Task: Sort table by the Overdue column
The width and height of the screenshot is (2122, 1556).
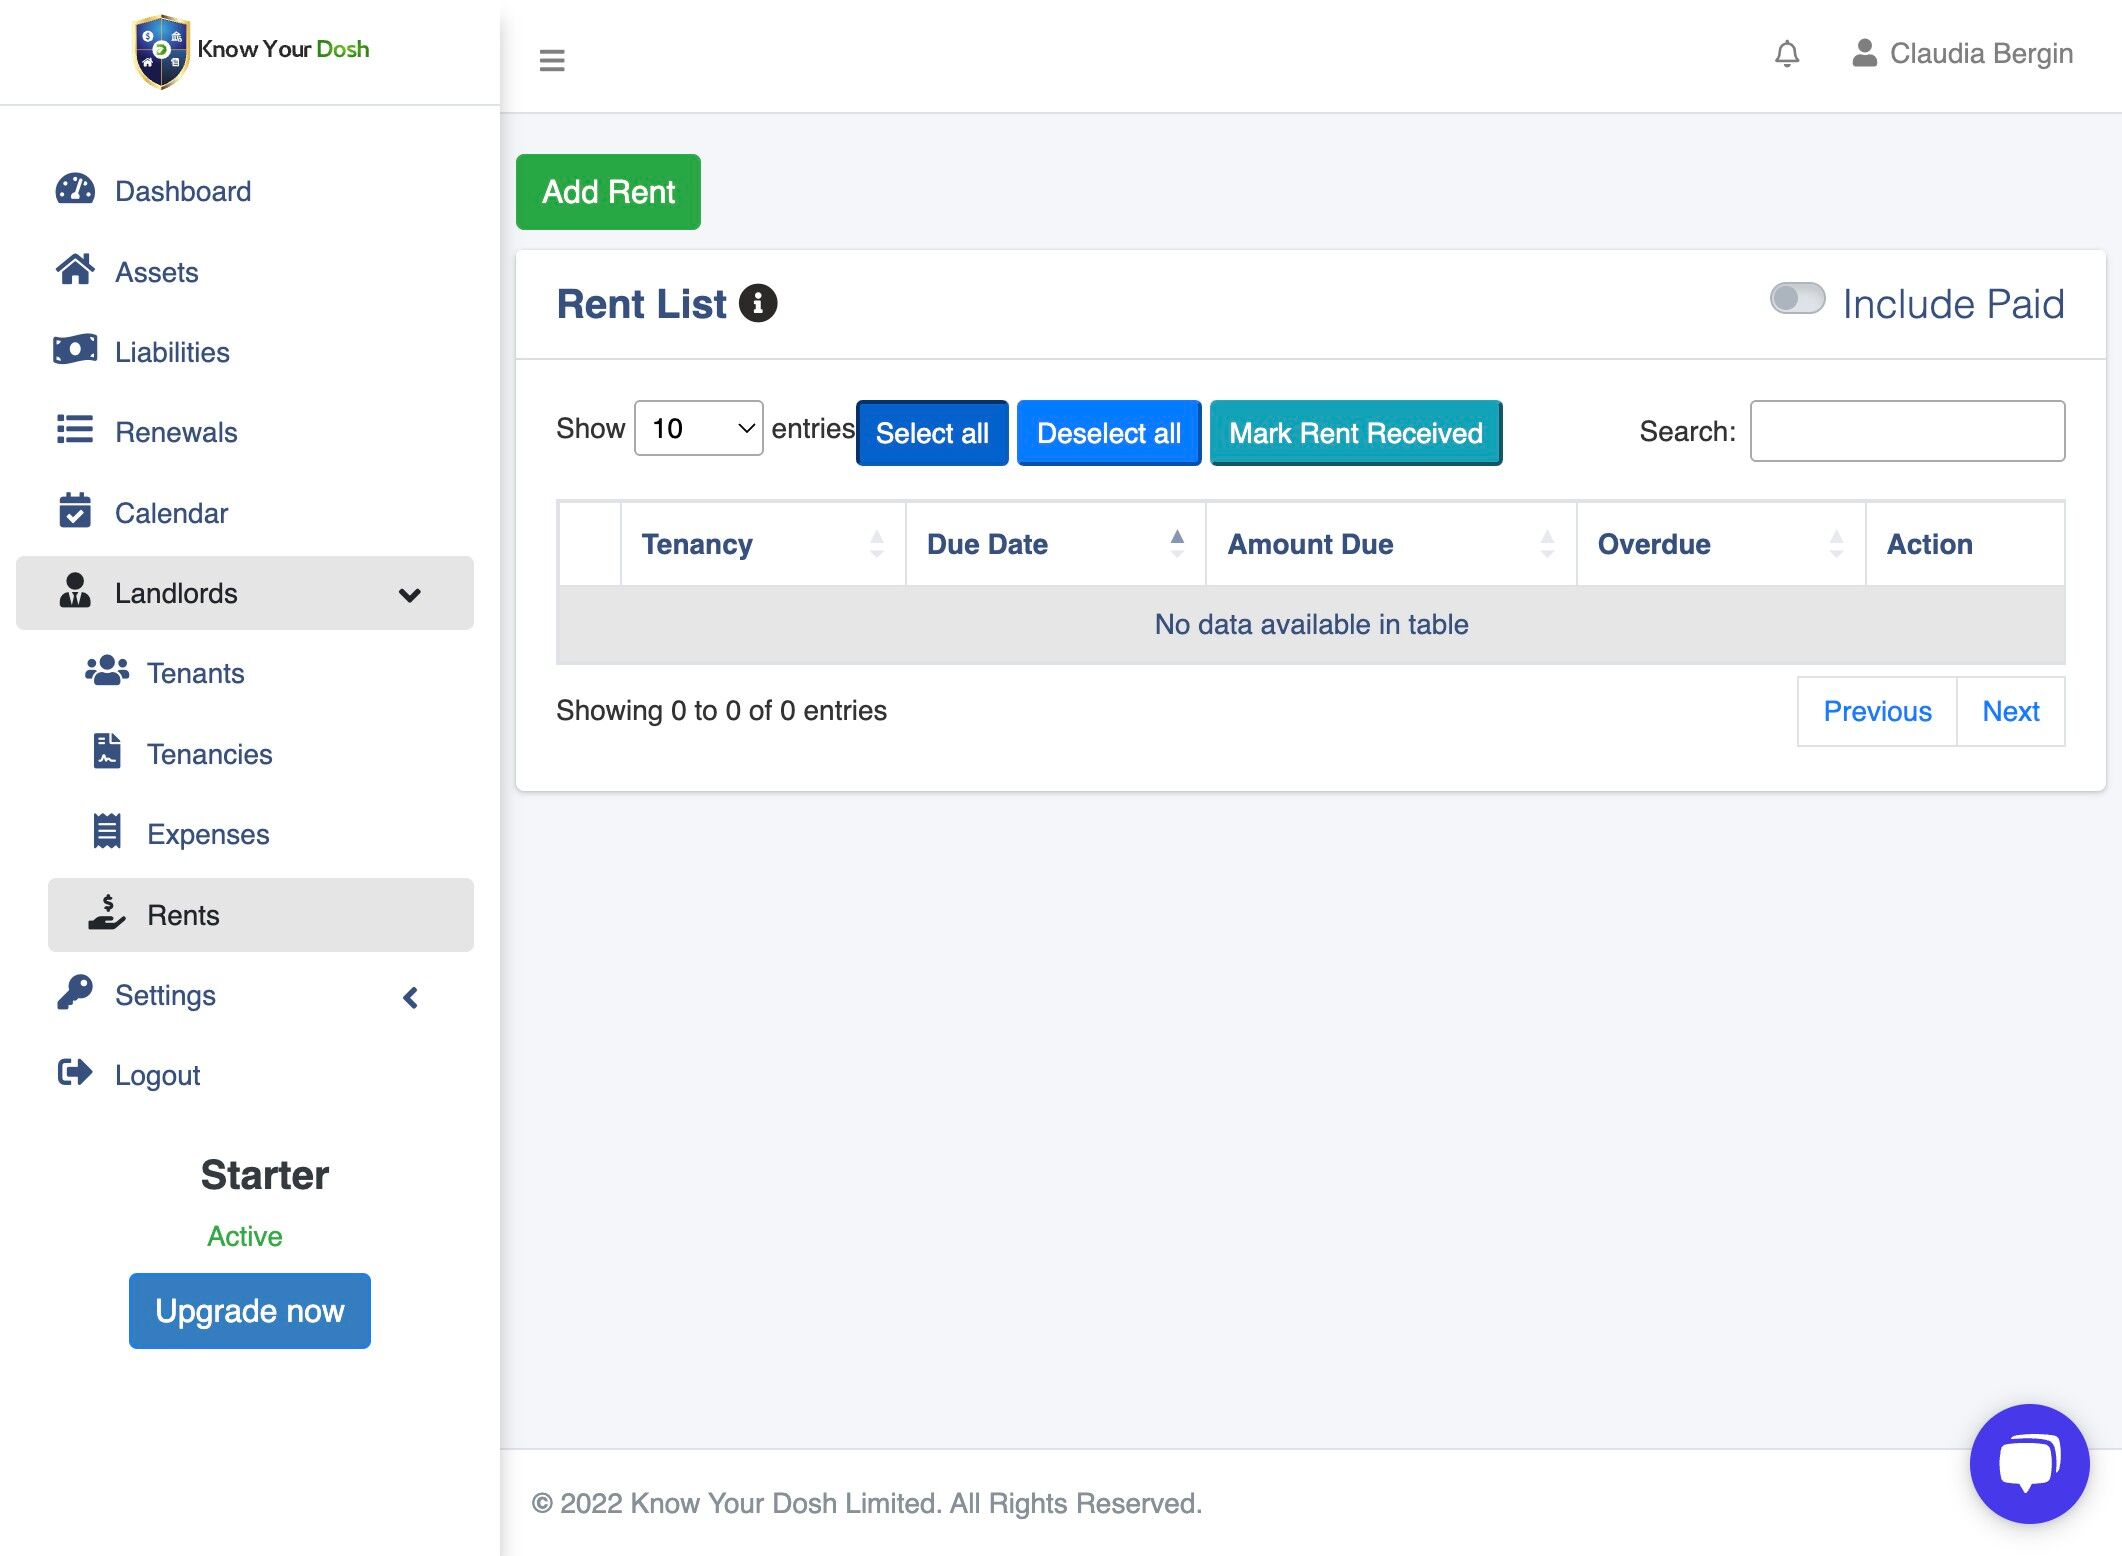Action: point(1719,544)
